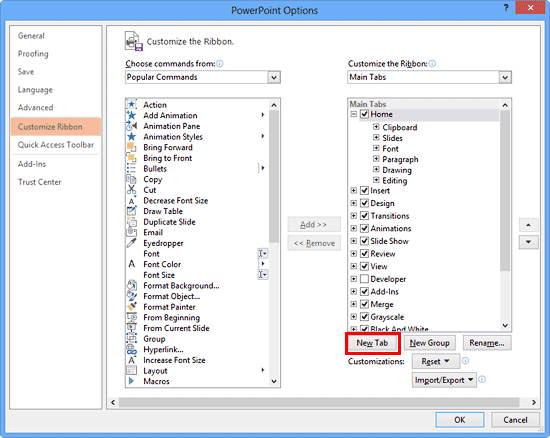Click the Main Tabs list scrollbar thumb
550x438 pixels.
505,190
